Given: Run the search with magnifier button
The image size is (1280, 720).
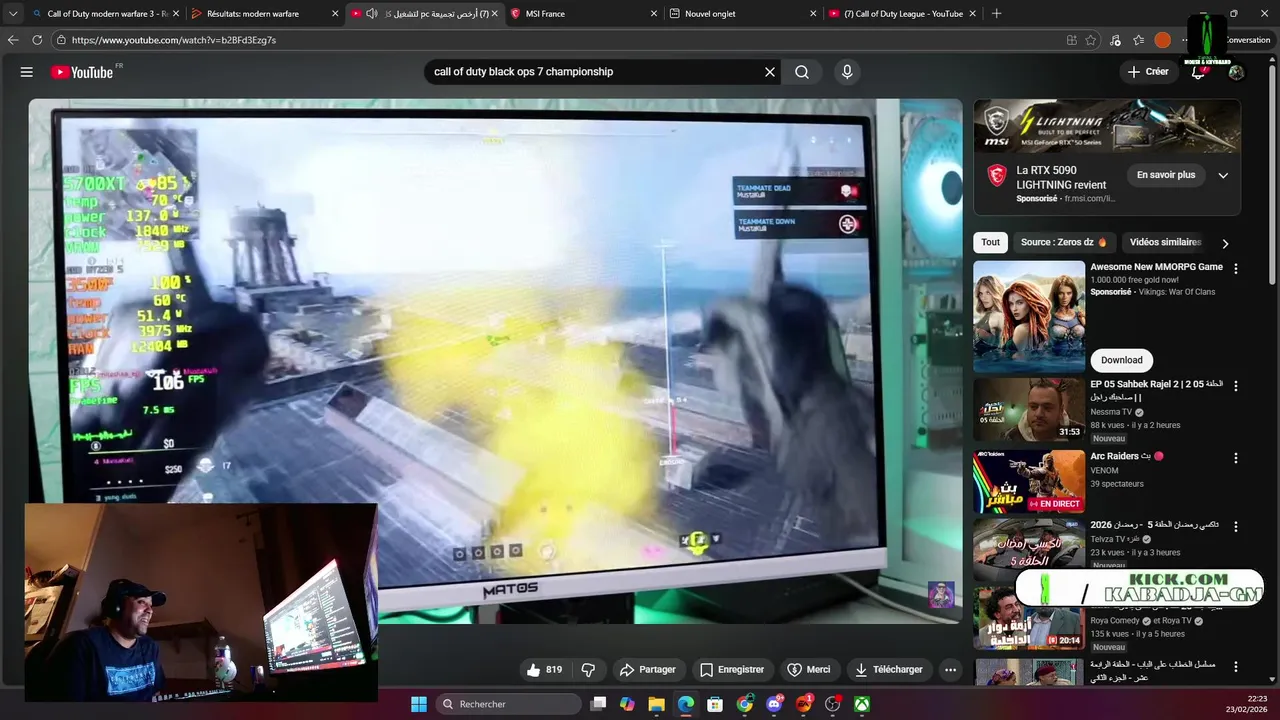Looking at the screenshot, I should tap(802, 72).
